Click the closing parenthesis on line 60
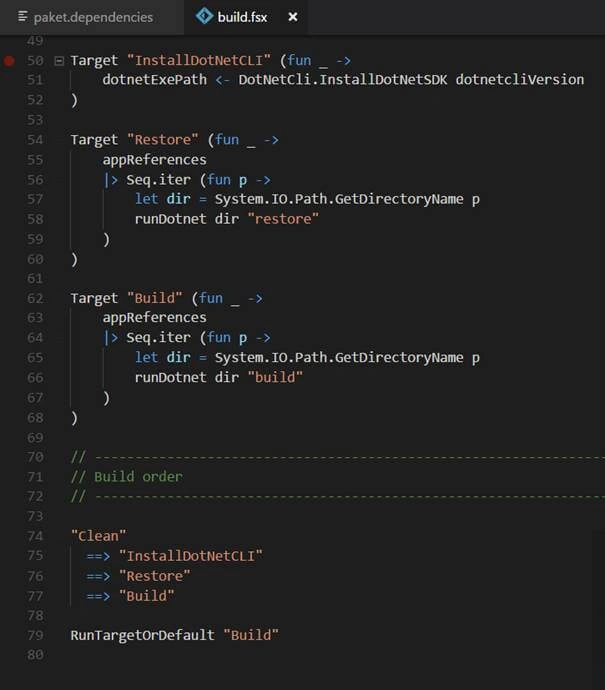605x690 pixels. click(x=74, y=260)
